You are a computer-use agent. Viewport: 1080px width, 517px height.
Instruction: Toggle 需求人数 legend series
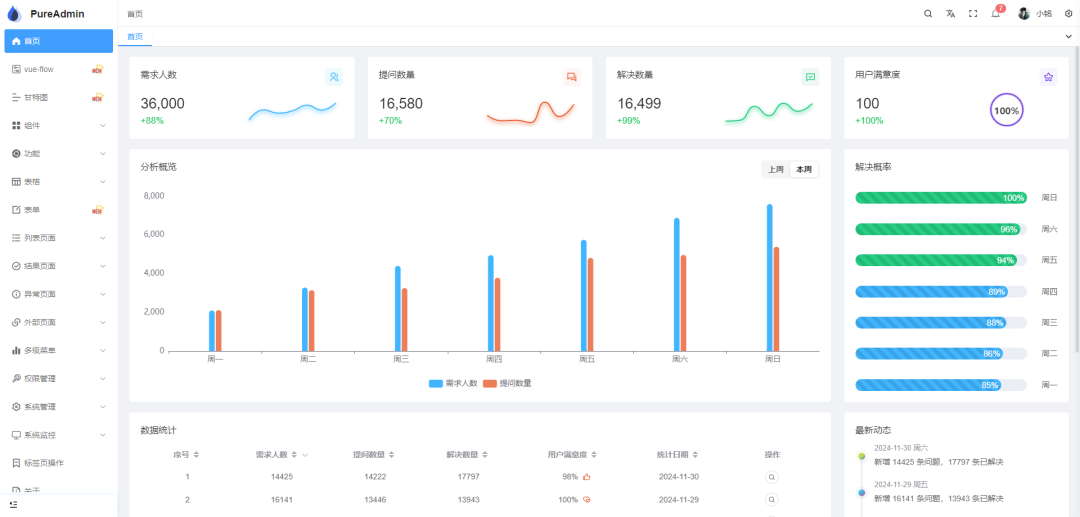[453, 383]
